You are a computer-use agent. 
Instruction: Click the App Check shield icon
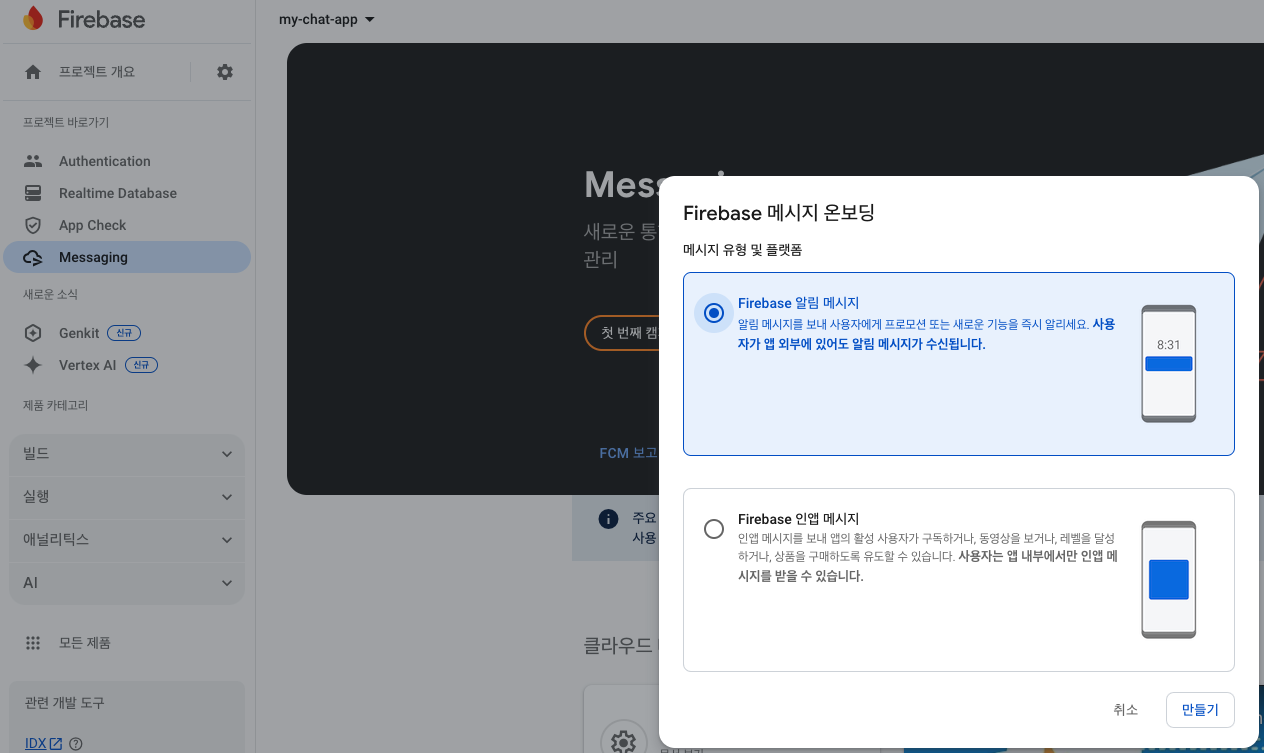[x=33, y=225]
